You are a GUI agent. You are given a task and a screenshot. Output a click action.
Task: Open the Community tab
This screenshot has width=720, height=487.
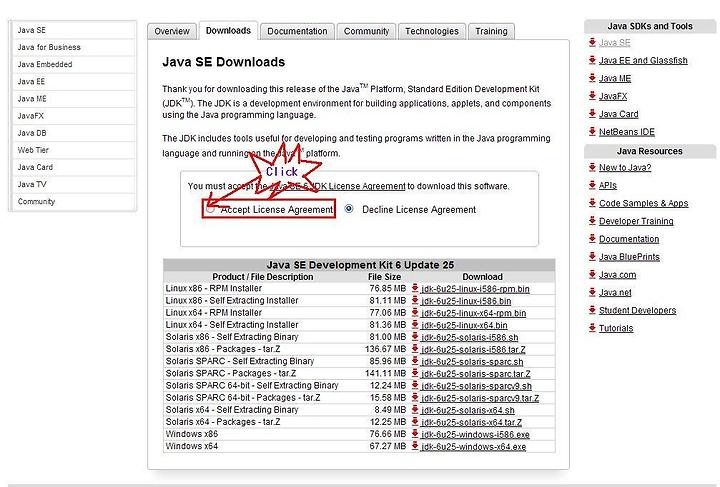point(366,31)
